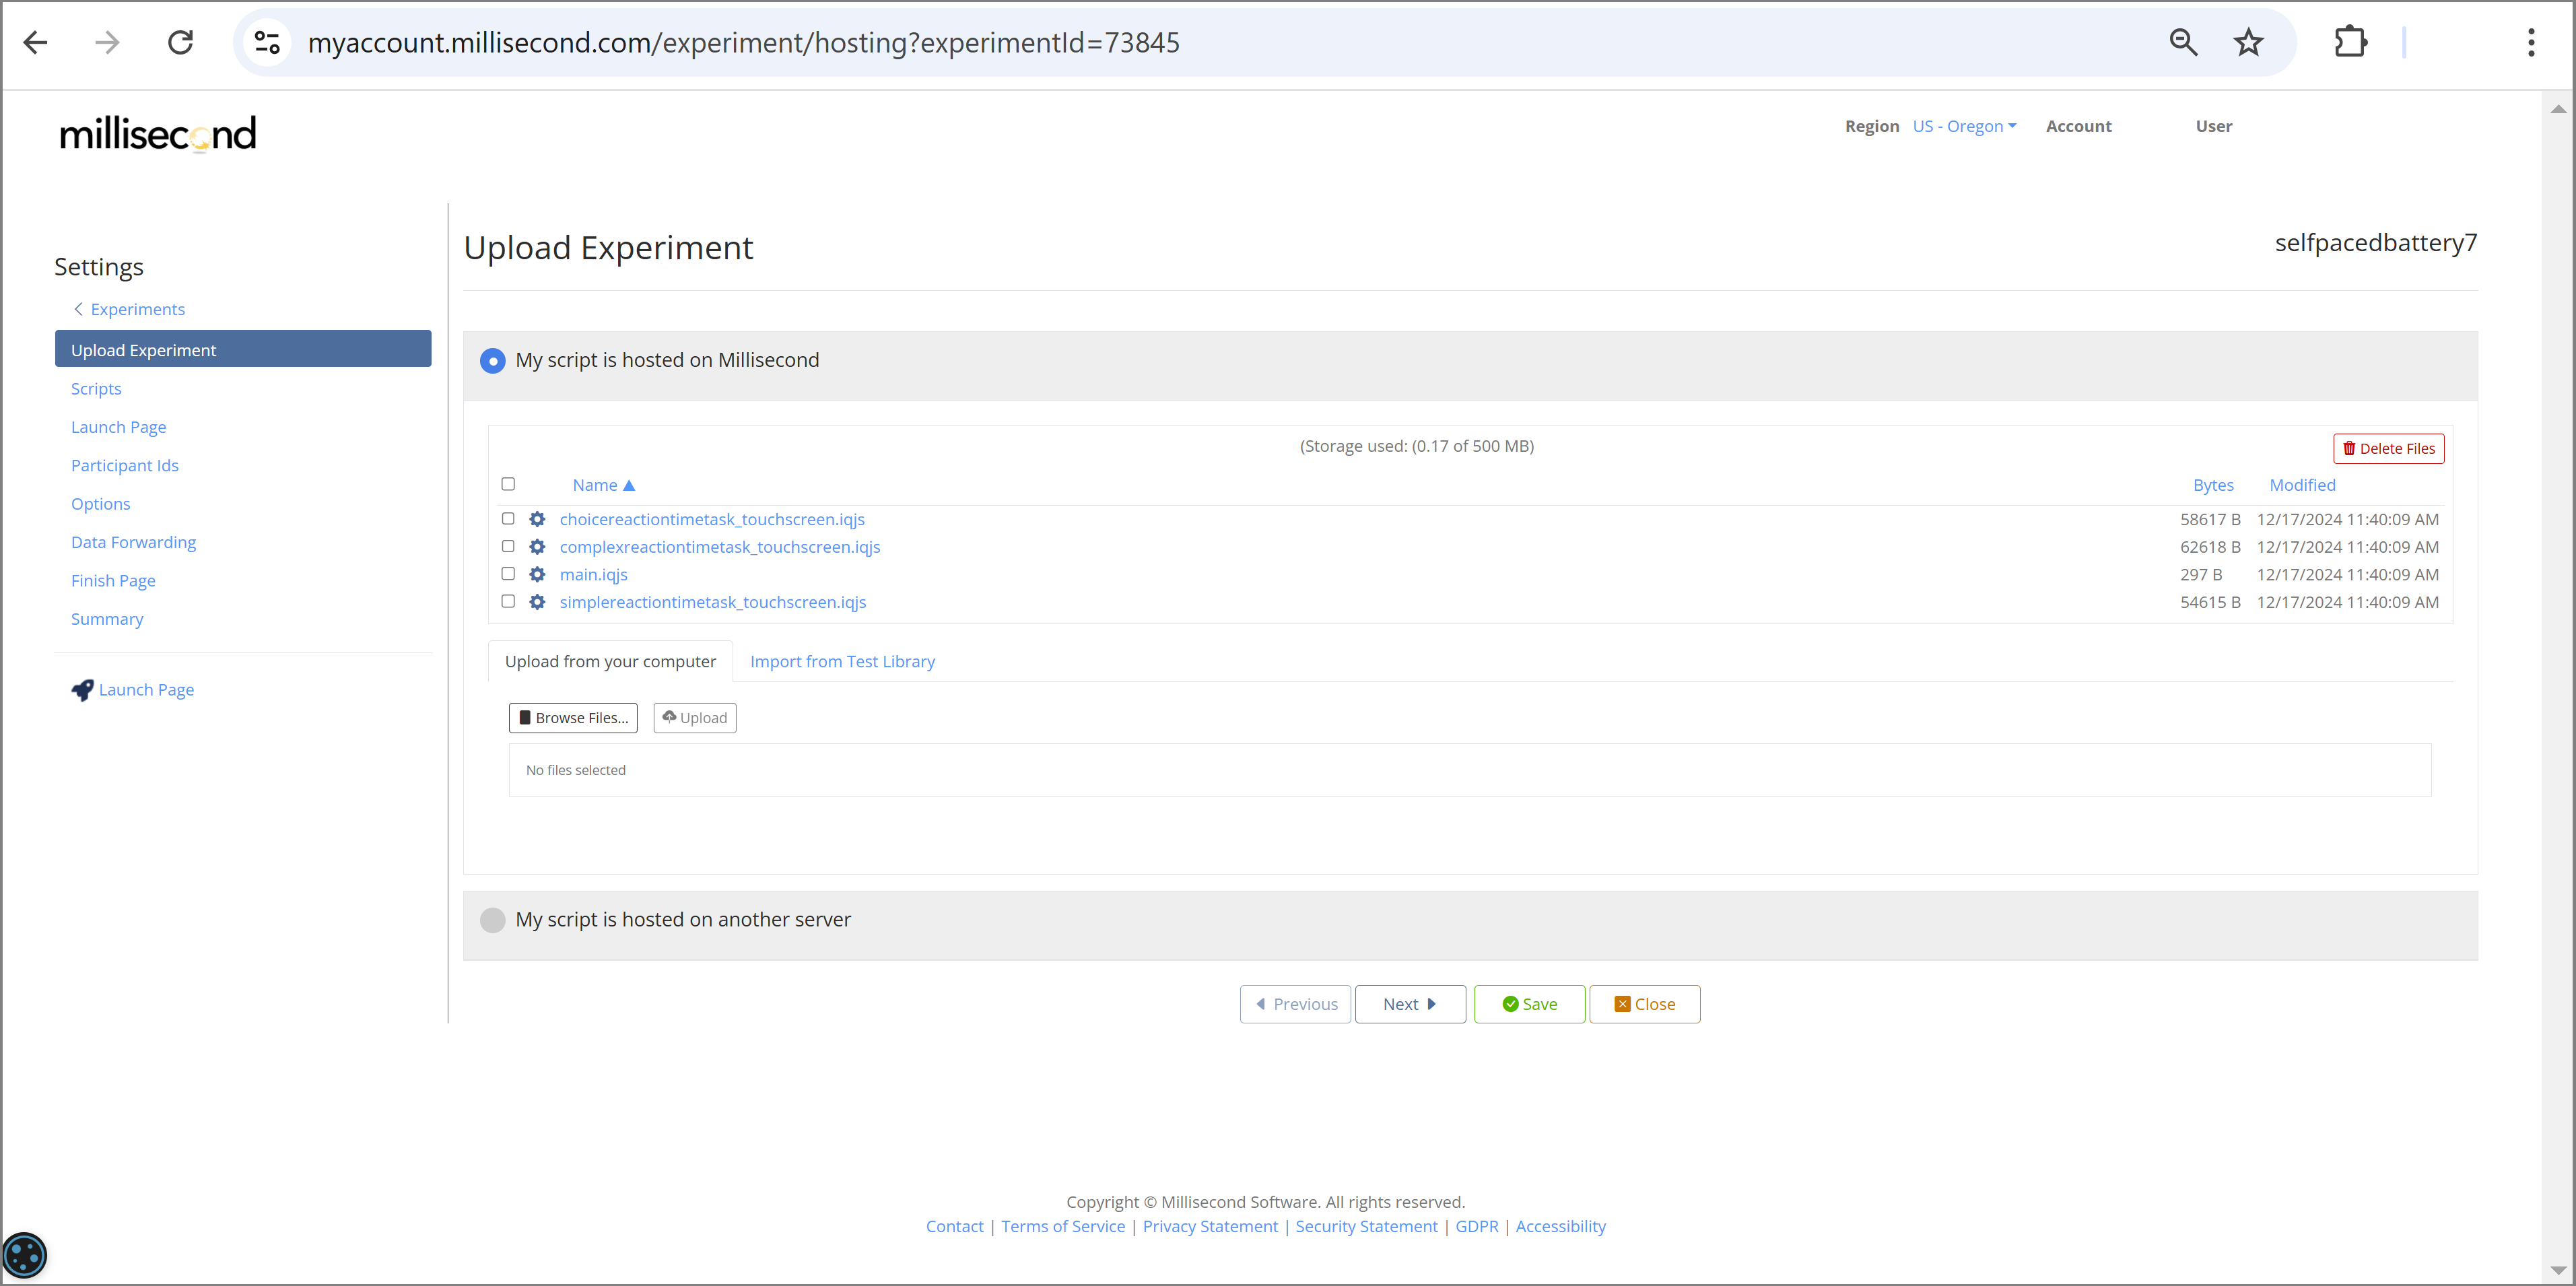This screenshot has height=1286, width=2576.
Task: Go back to Experiments list
Action: click(129, 309)
